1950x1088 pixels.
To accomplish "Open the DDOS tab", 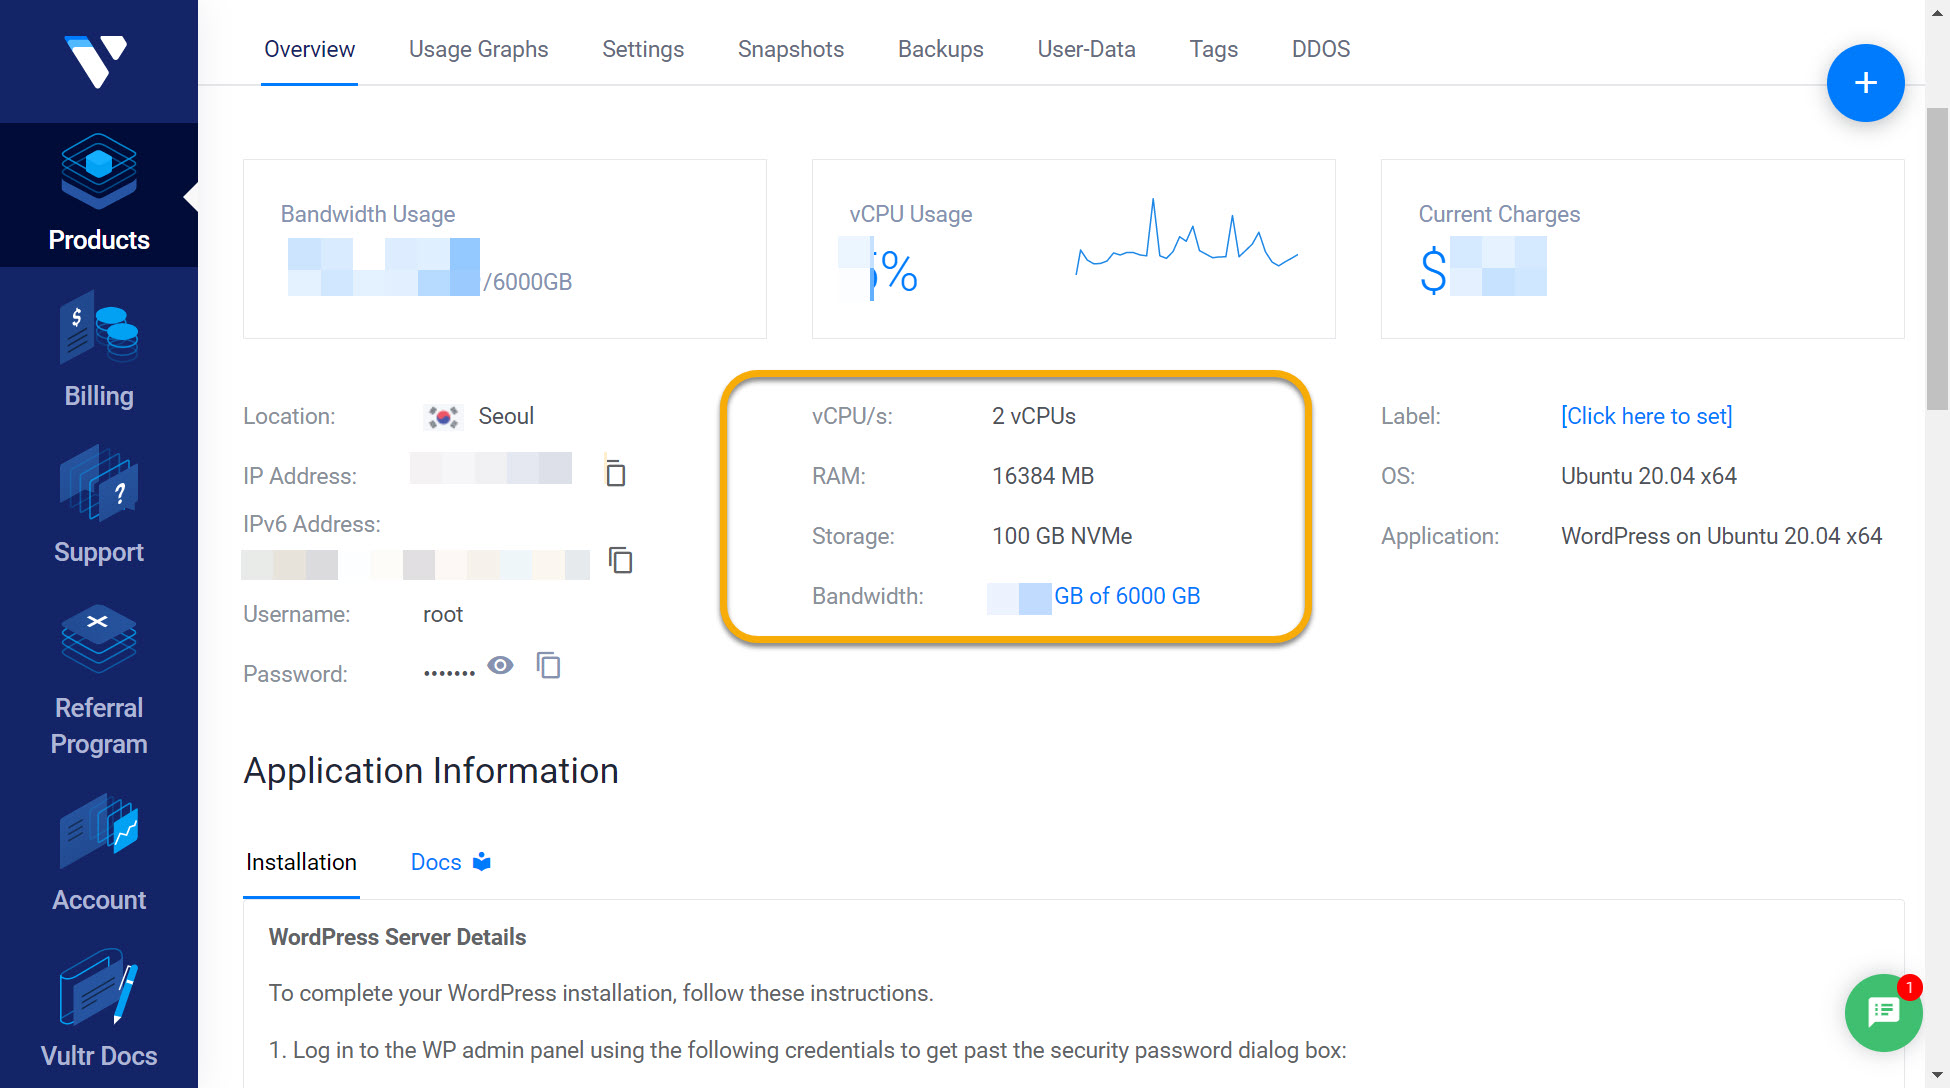I will click(1320, 49).
